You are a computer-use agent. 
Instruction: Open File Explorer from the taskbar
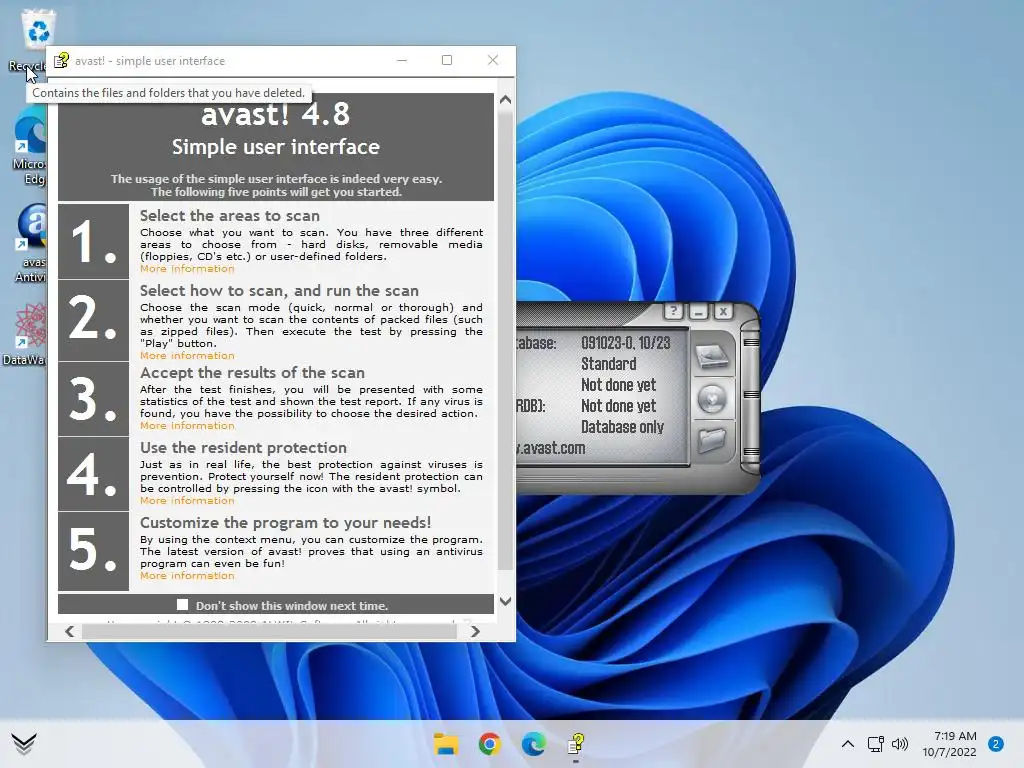coord(446,744)
